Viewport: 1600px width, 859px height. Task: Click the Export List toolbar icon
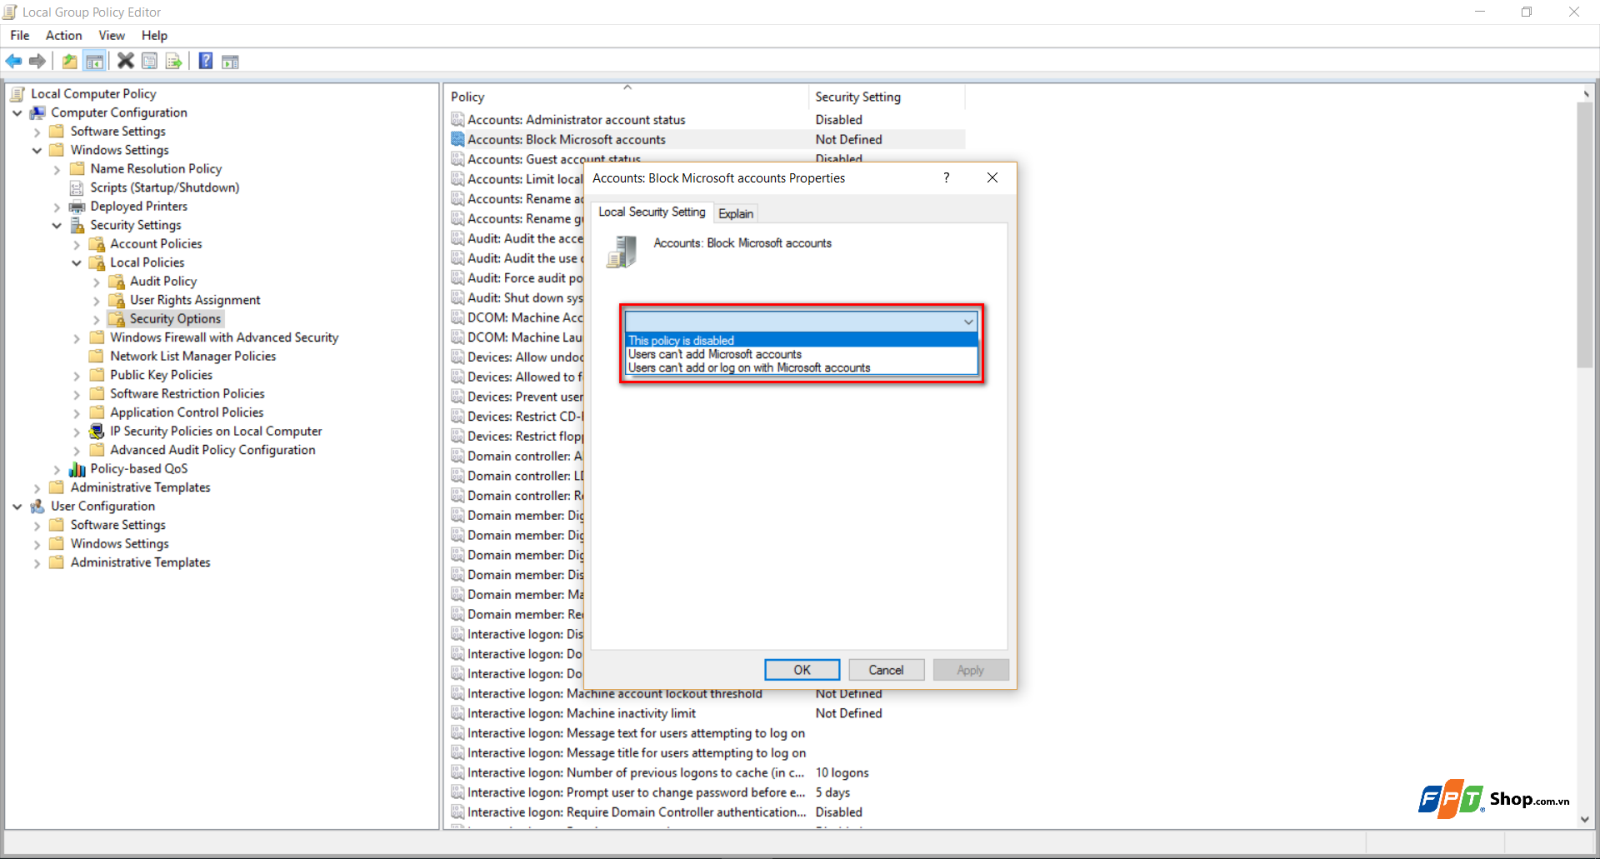coord(174,61)
